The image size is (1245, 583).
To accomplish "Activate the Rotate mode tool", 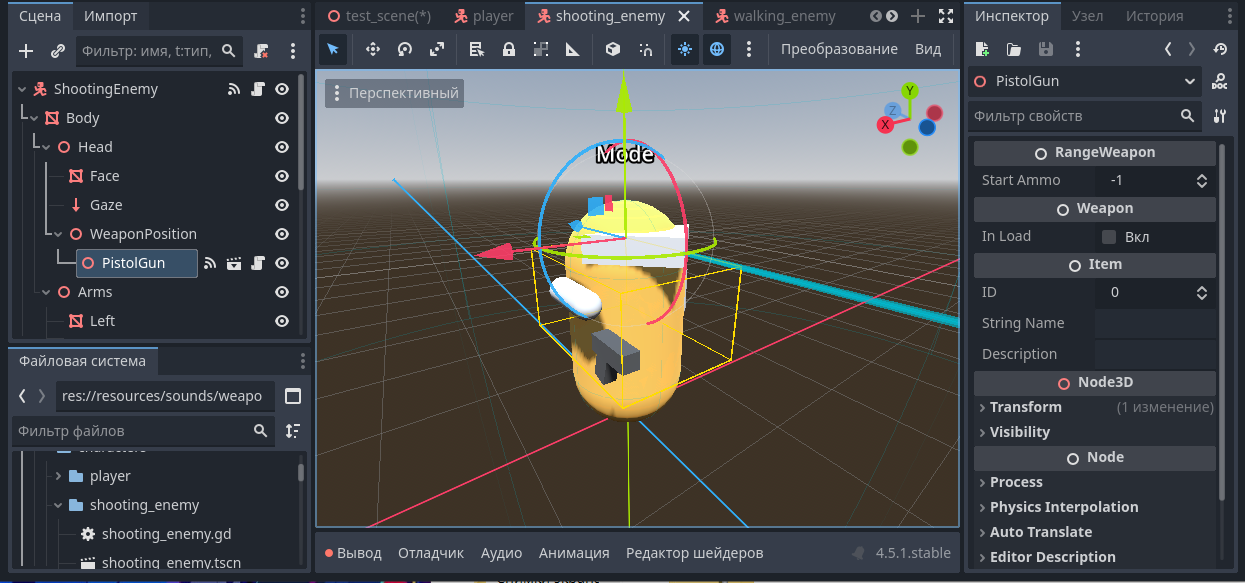I will click(x=405, y=49).
